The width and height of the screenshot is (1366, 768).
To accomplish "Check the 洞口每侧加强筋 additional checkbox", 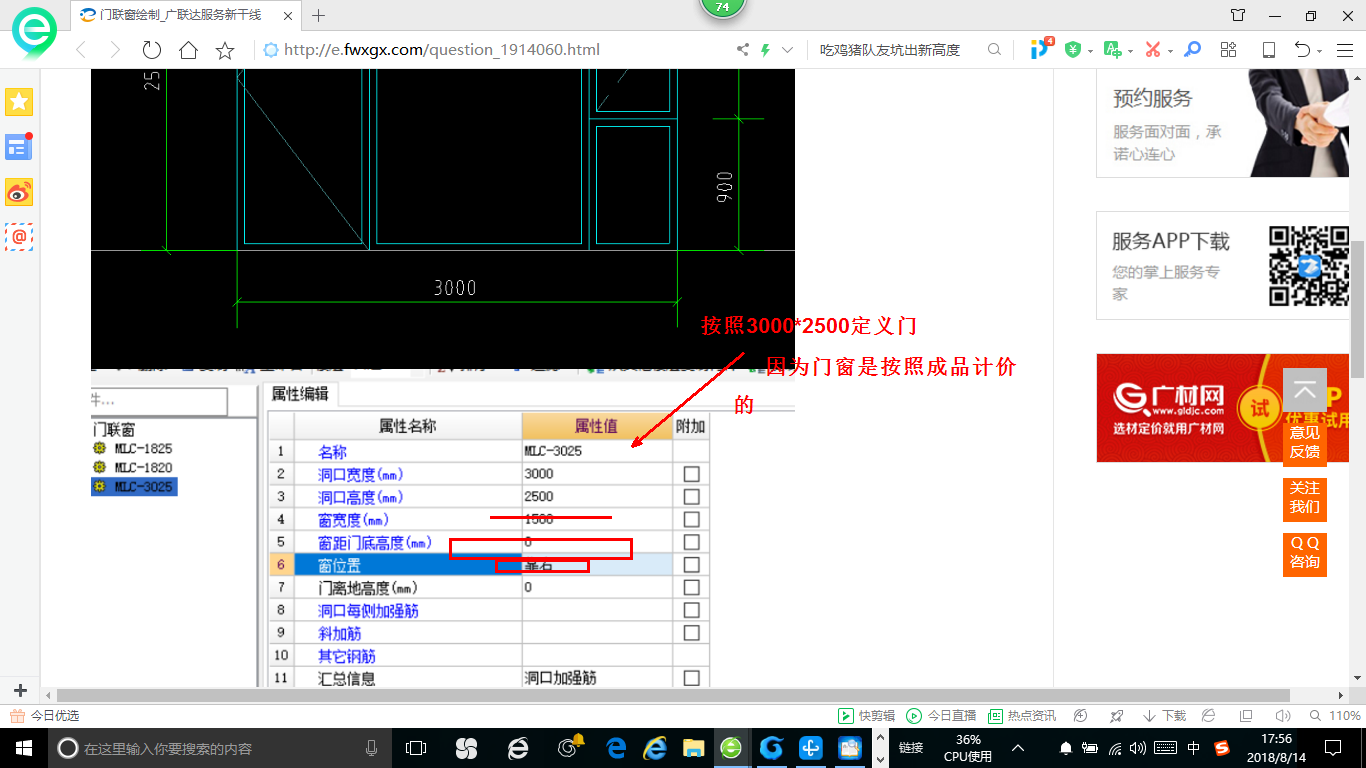I will pos(691,610).
